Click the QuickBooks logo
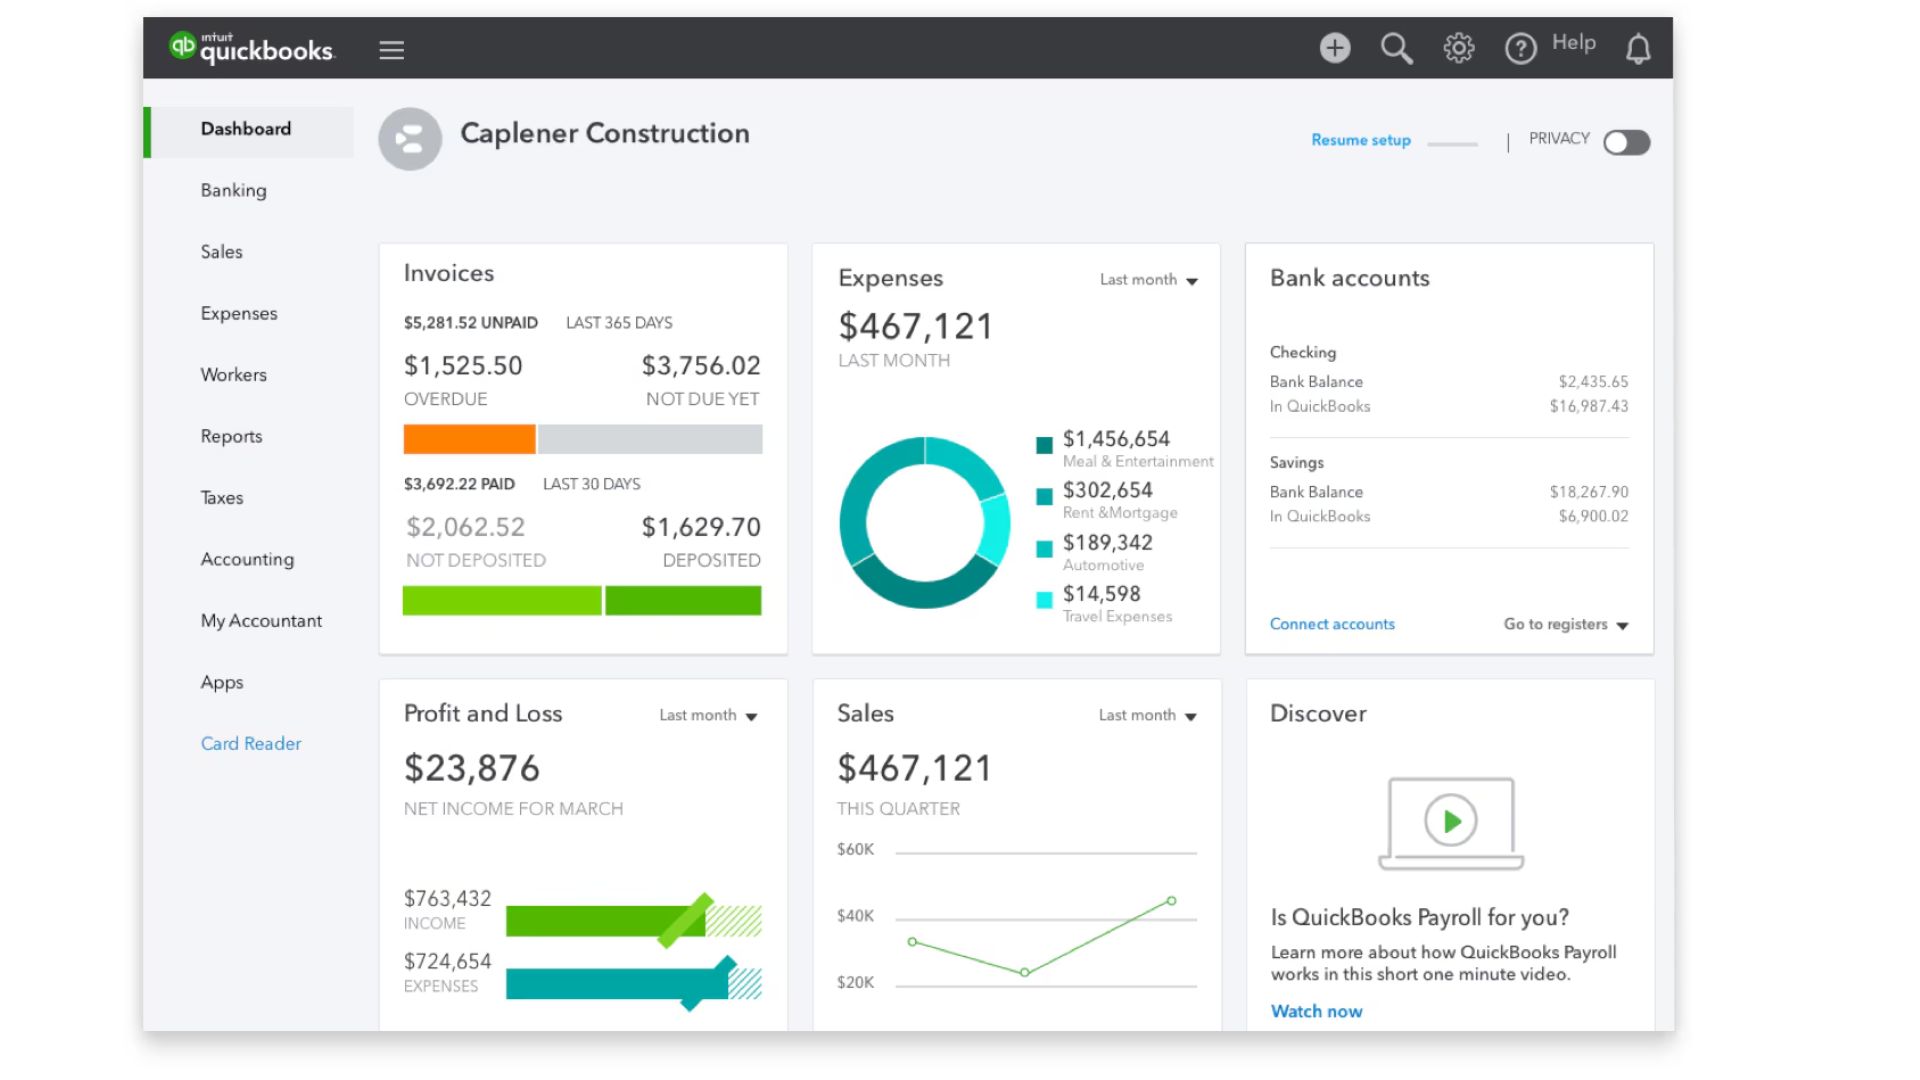Image resolution: width=1920 pixels, height=1080 pixels. click(252, 48)
